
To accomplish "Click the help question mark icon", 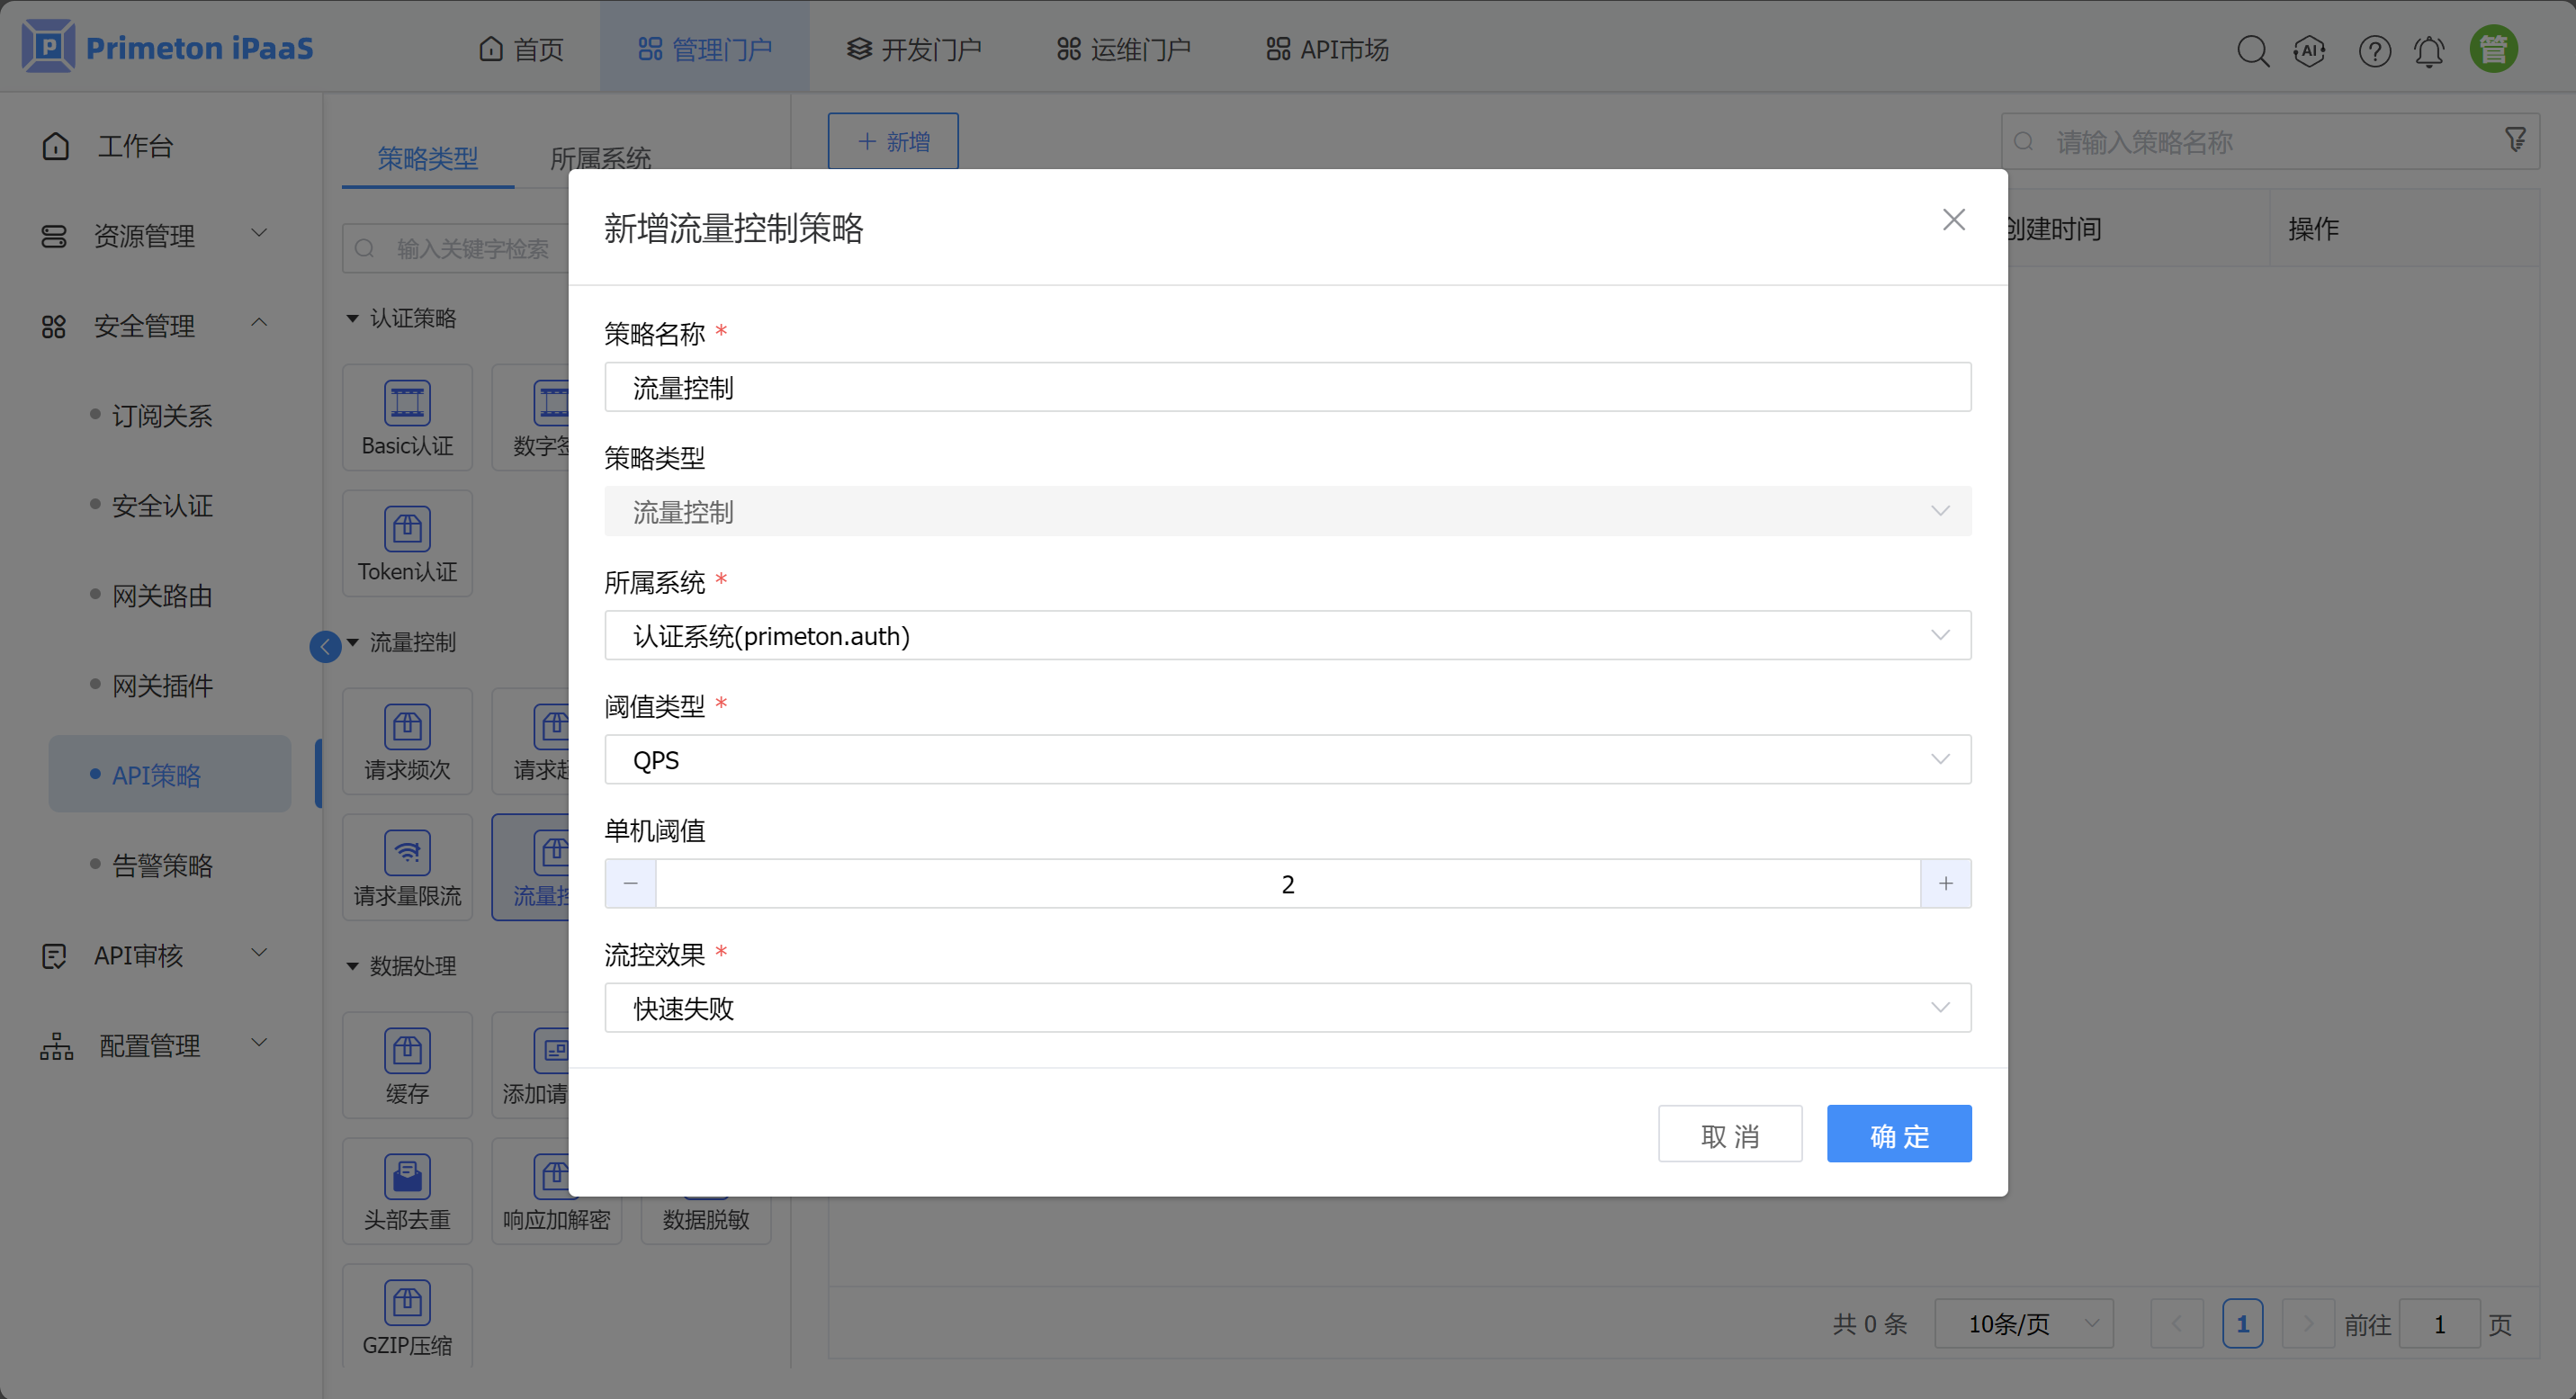I will coord(2374,50).
